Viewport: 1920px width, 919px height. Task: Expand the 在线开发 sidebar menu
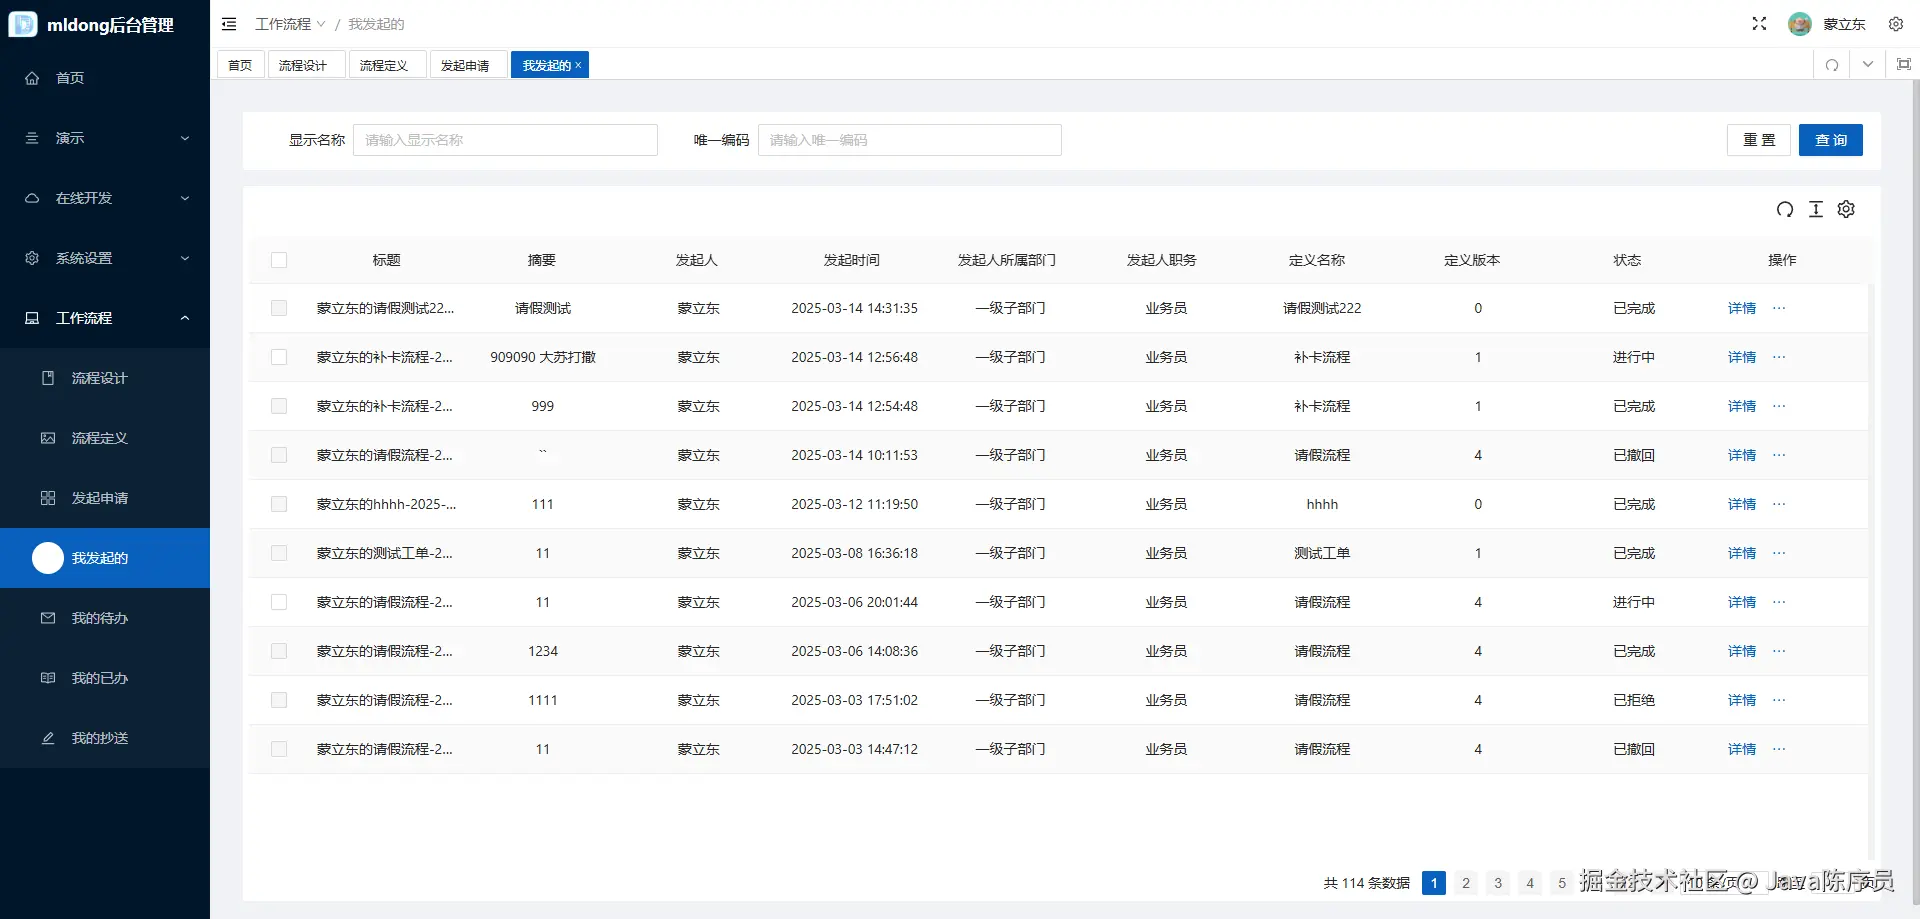105,198
